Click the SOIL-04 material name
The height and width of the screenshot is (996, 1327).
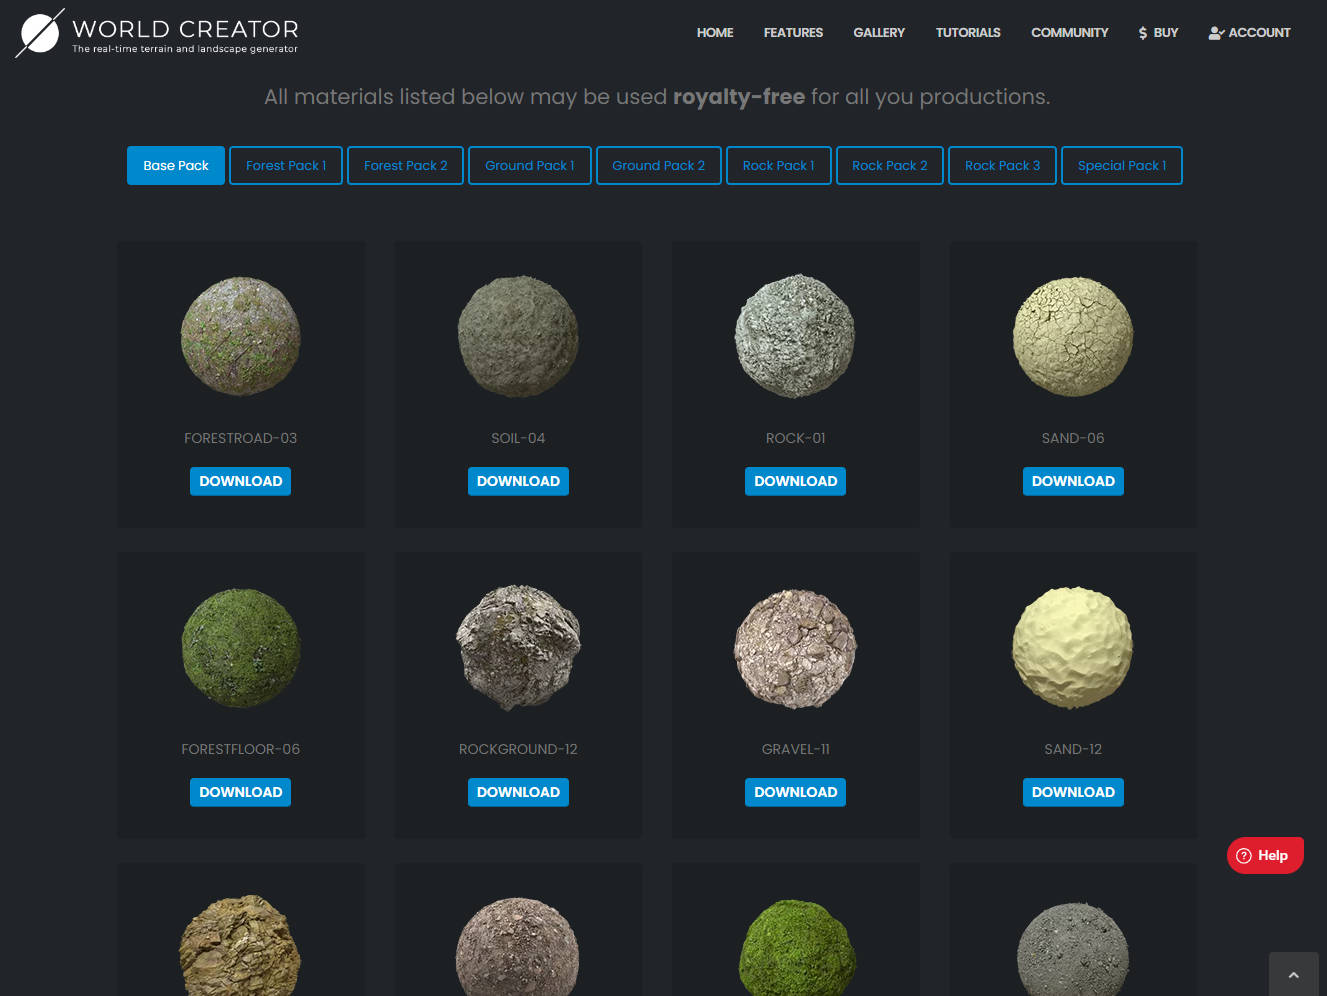pos(518,438)
